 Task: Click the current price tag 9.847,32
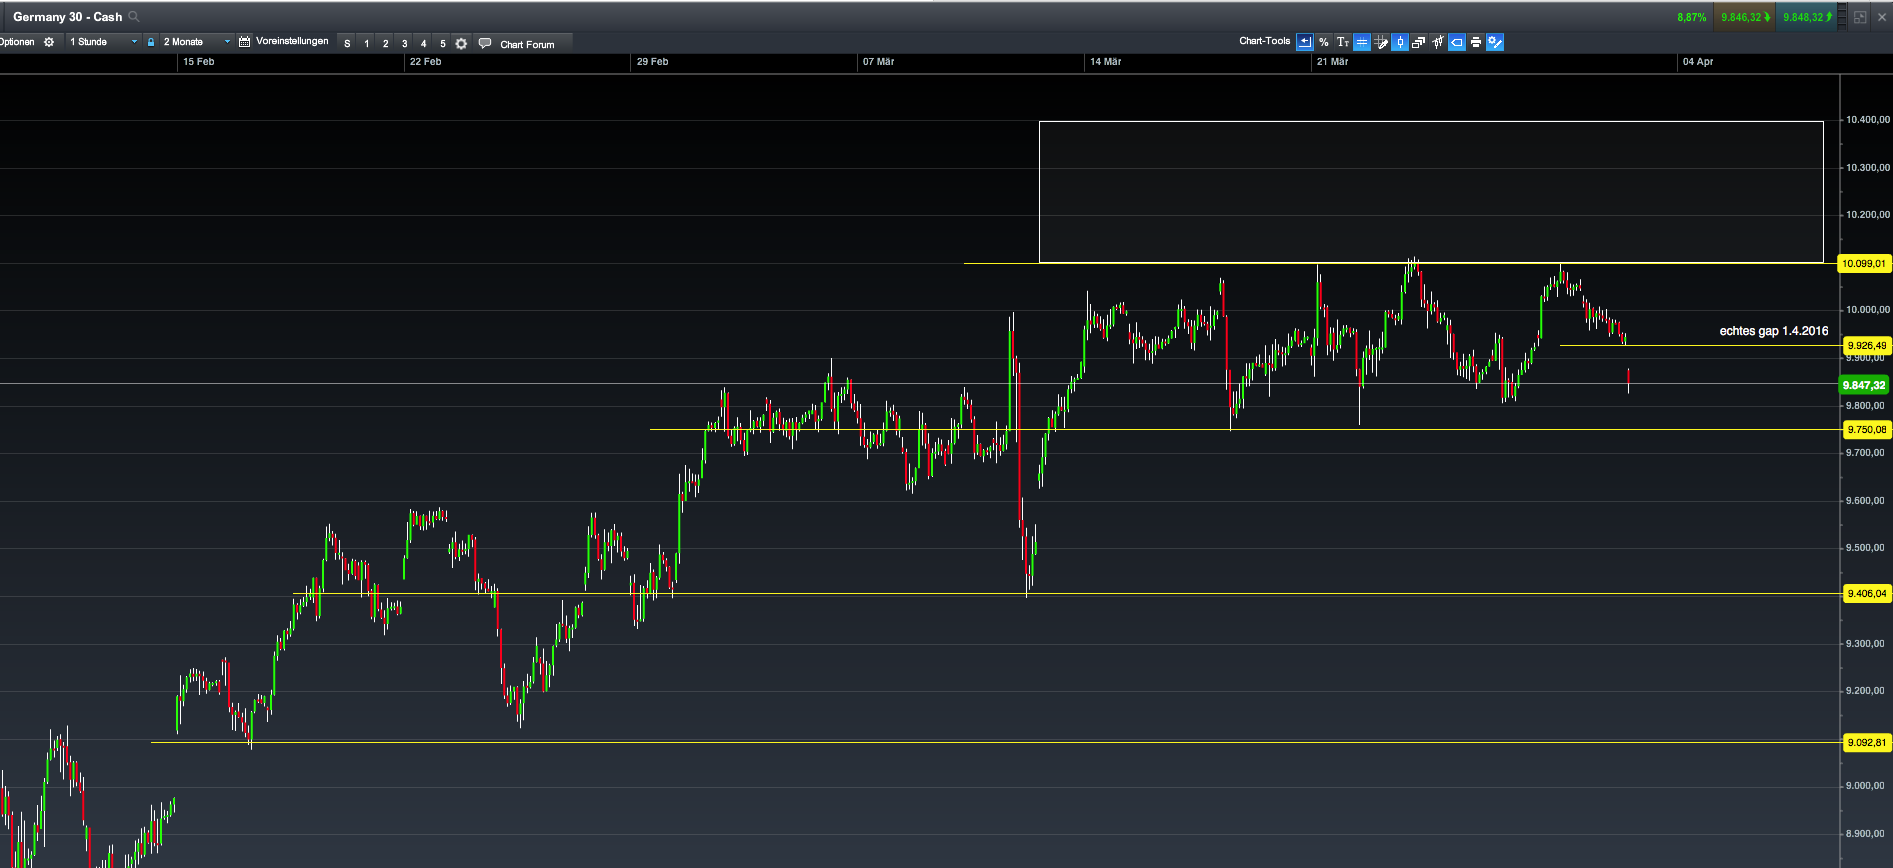(x=1865, y=385)
